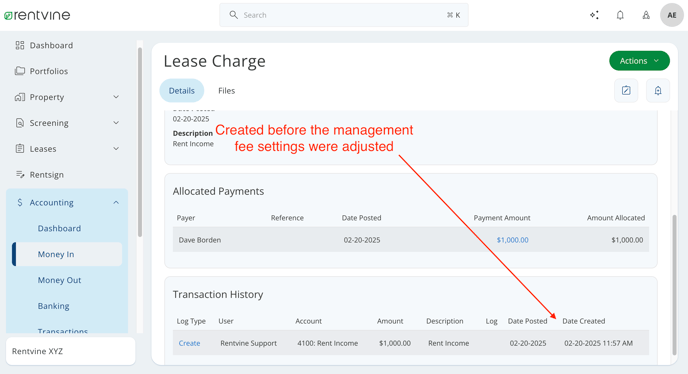This screenshot has height=374, width=688.
Task: Click the Search input field
Action: tap(344, 15)
